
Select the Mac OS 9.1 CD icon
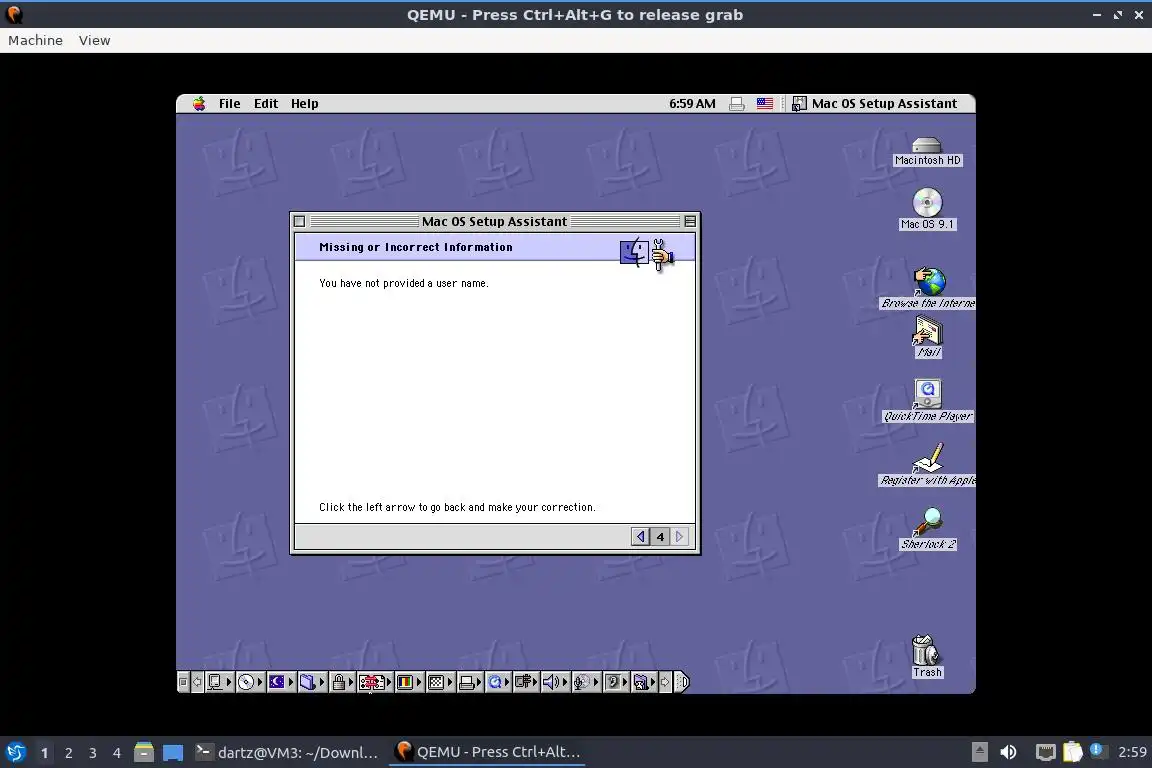[927, 209]
